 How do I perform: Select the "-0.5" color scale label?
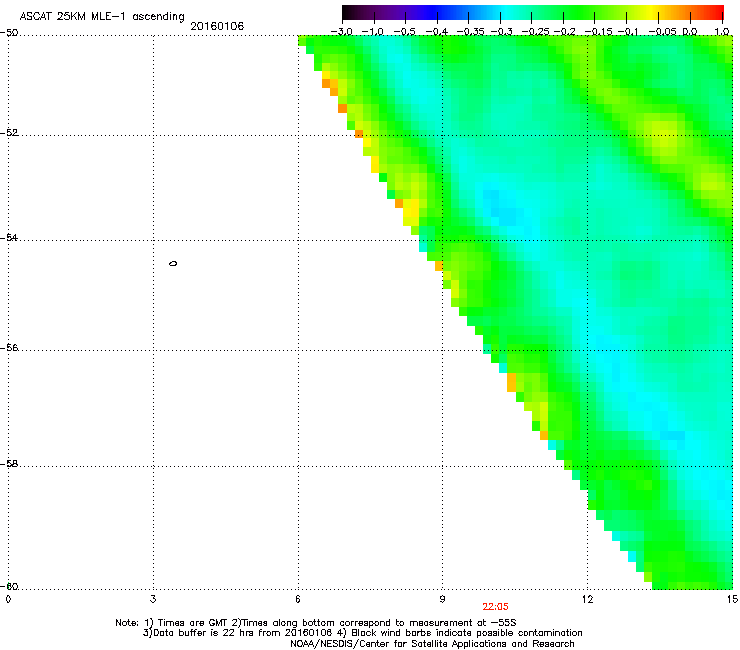(x=405, y=32)
